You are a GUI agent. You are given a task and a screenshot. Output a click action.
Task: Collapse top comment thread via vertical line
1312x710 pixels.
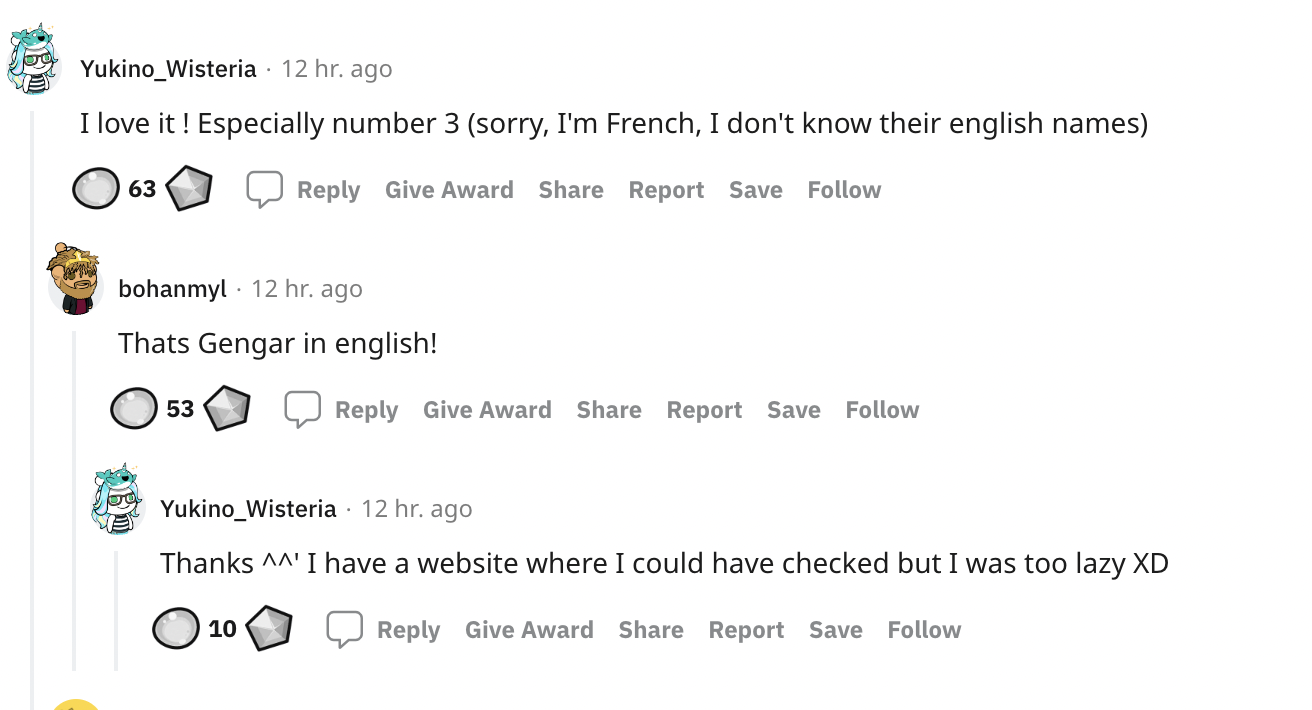click(x=33, y=400)
